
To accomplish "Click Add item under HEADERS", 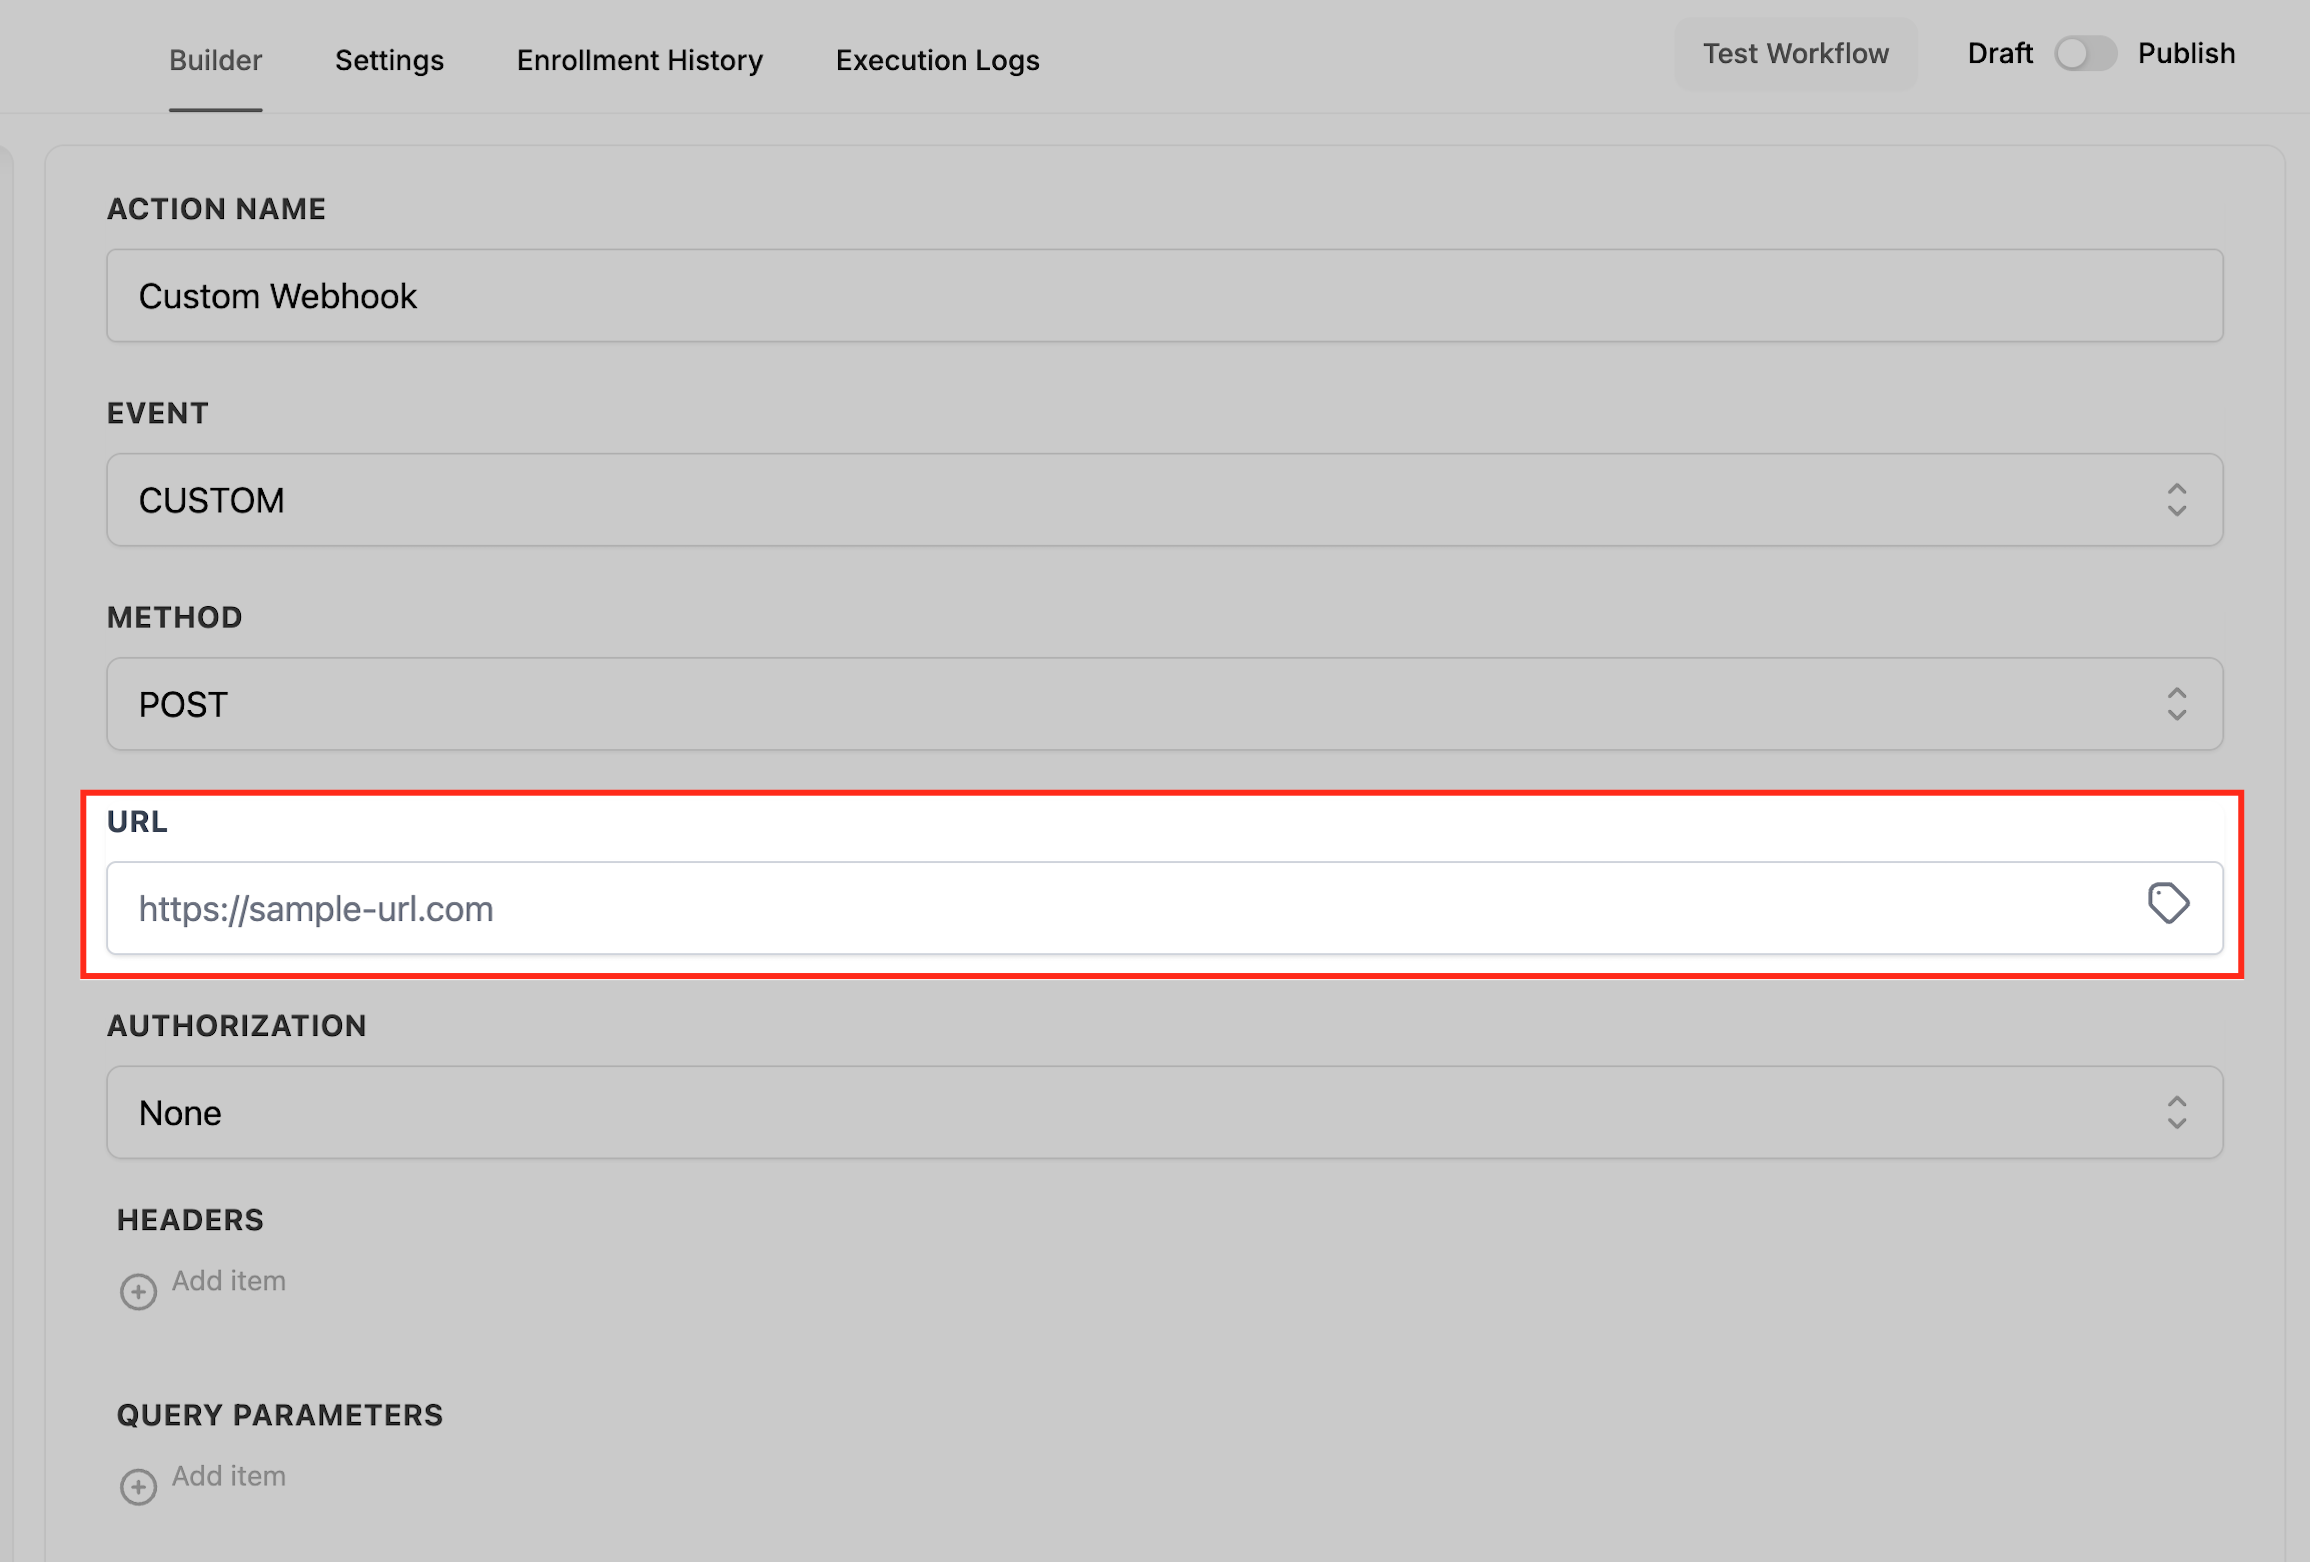I will coord(229,1281).
